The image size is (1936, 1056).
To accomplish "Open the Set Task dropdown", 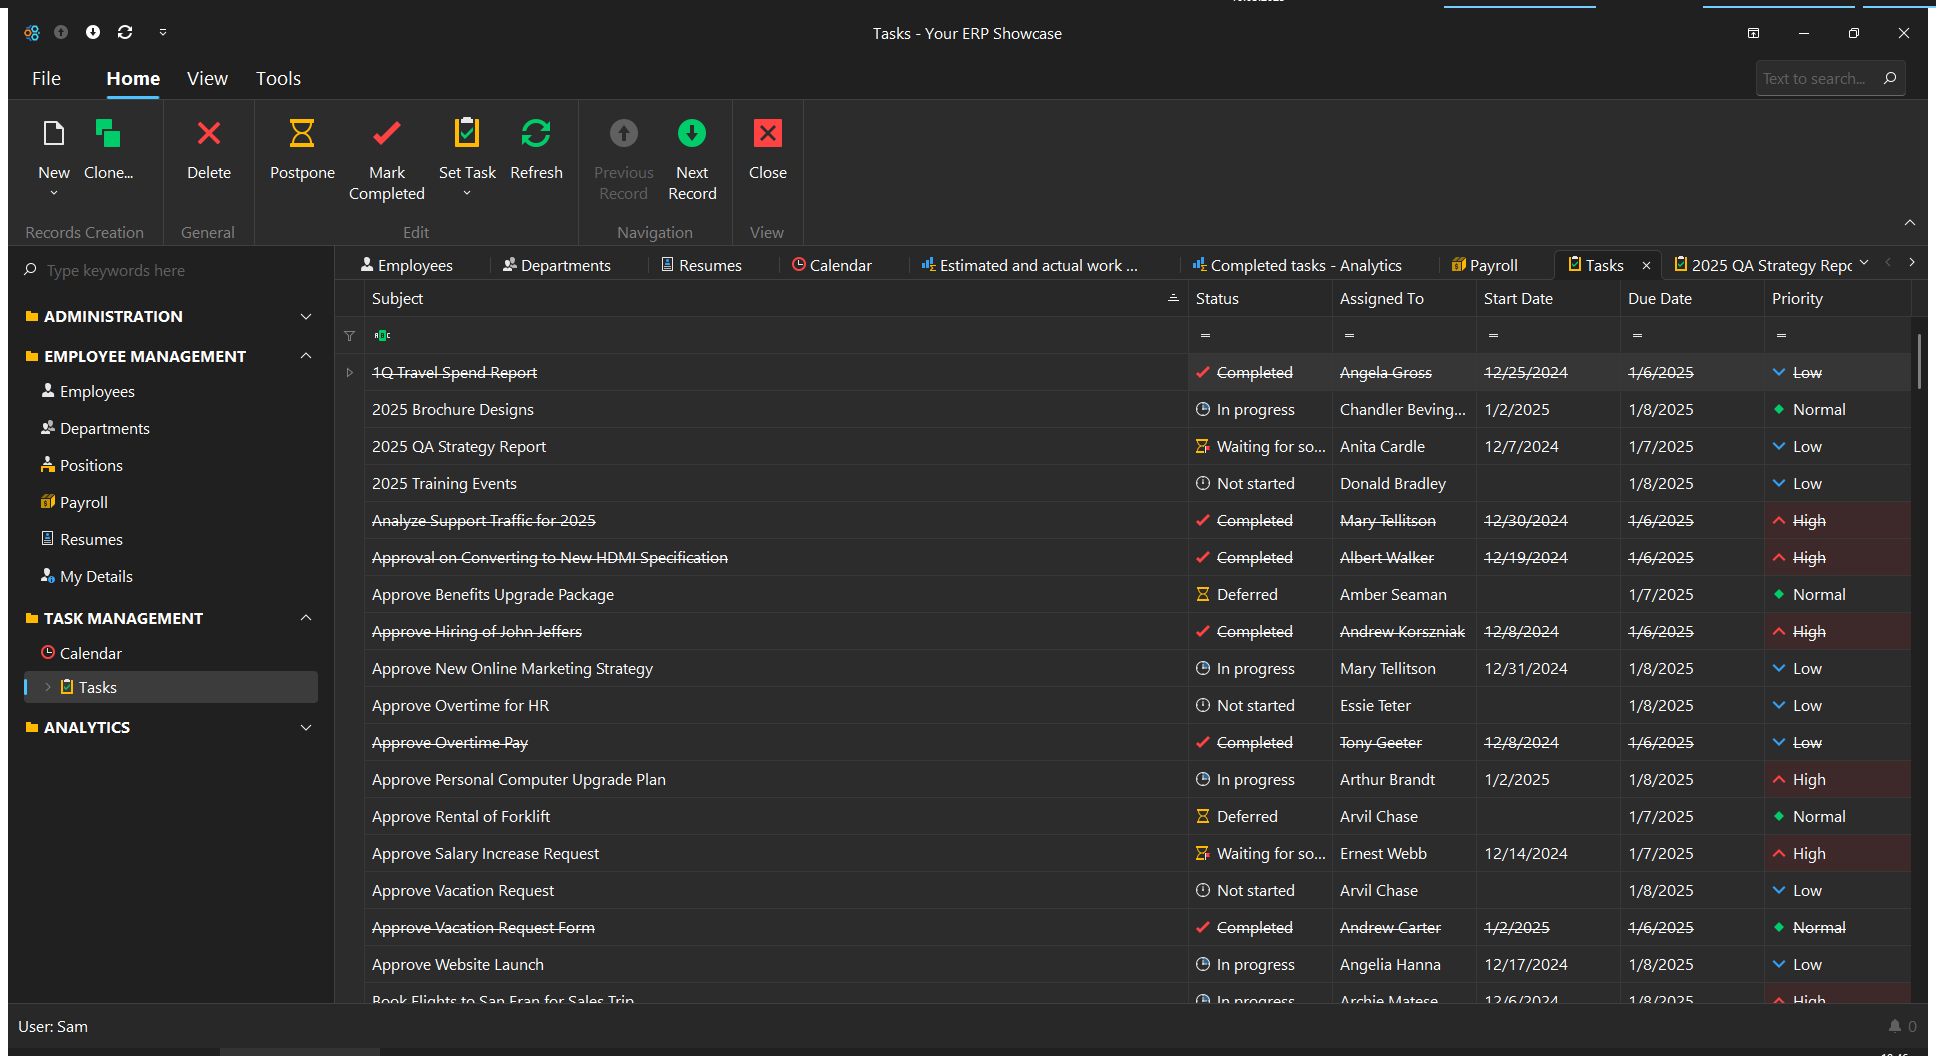I will point(466,193).
